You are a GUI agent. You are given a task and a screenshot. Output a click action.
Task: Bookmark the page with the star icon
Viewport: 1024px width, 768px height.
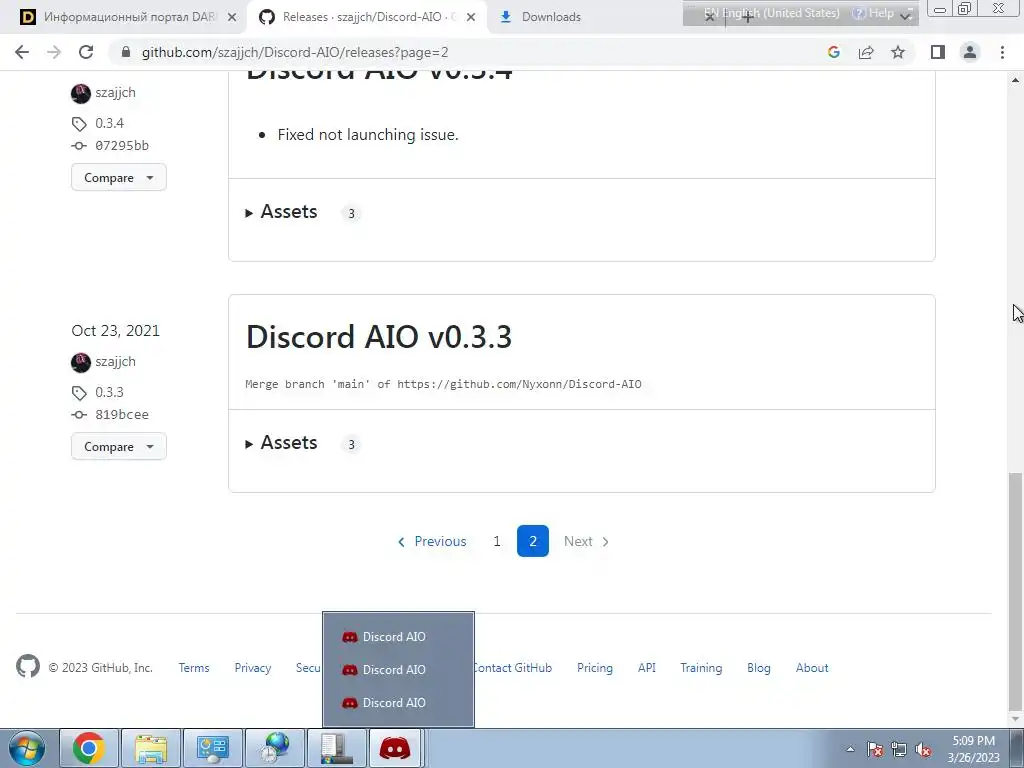click(898, 52)
